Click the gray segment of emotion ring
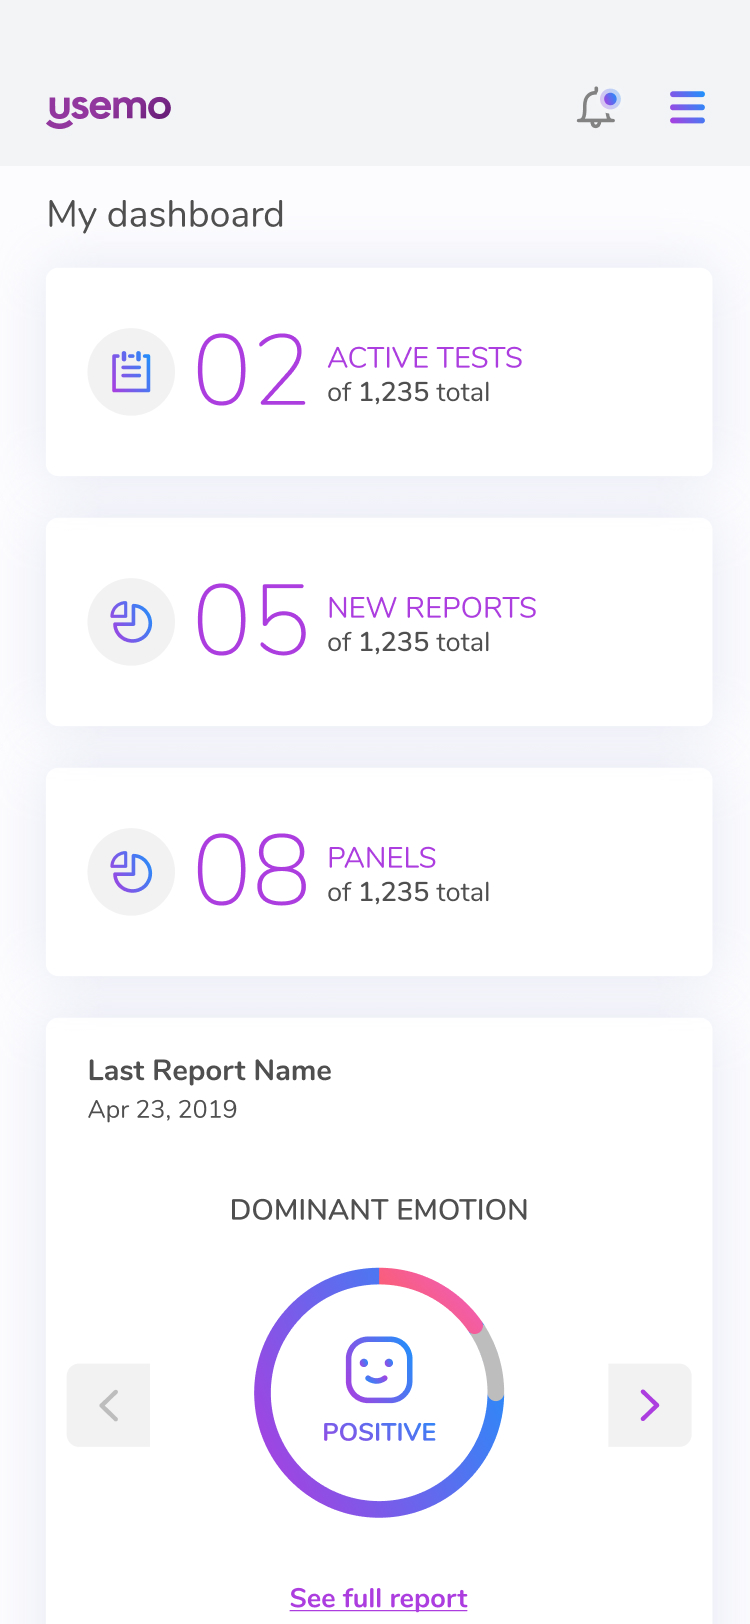Screen dimensions: 750x1624 tap(493, 1361)
